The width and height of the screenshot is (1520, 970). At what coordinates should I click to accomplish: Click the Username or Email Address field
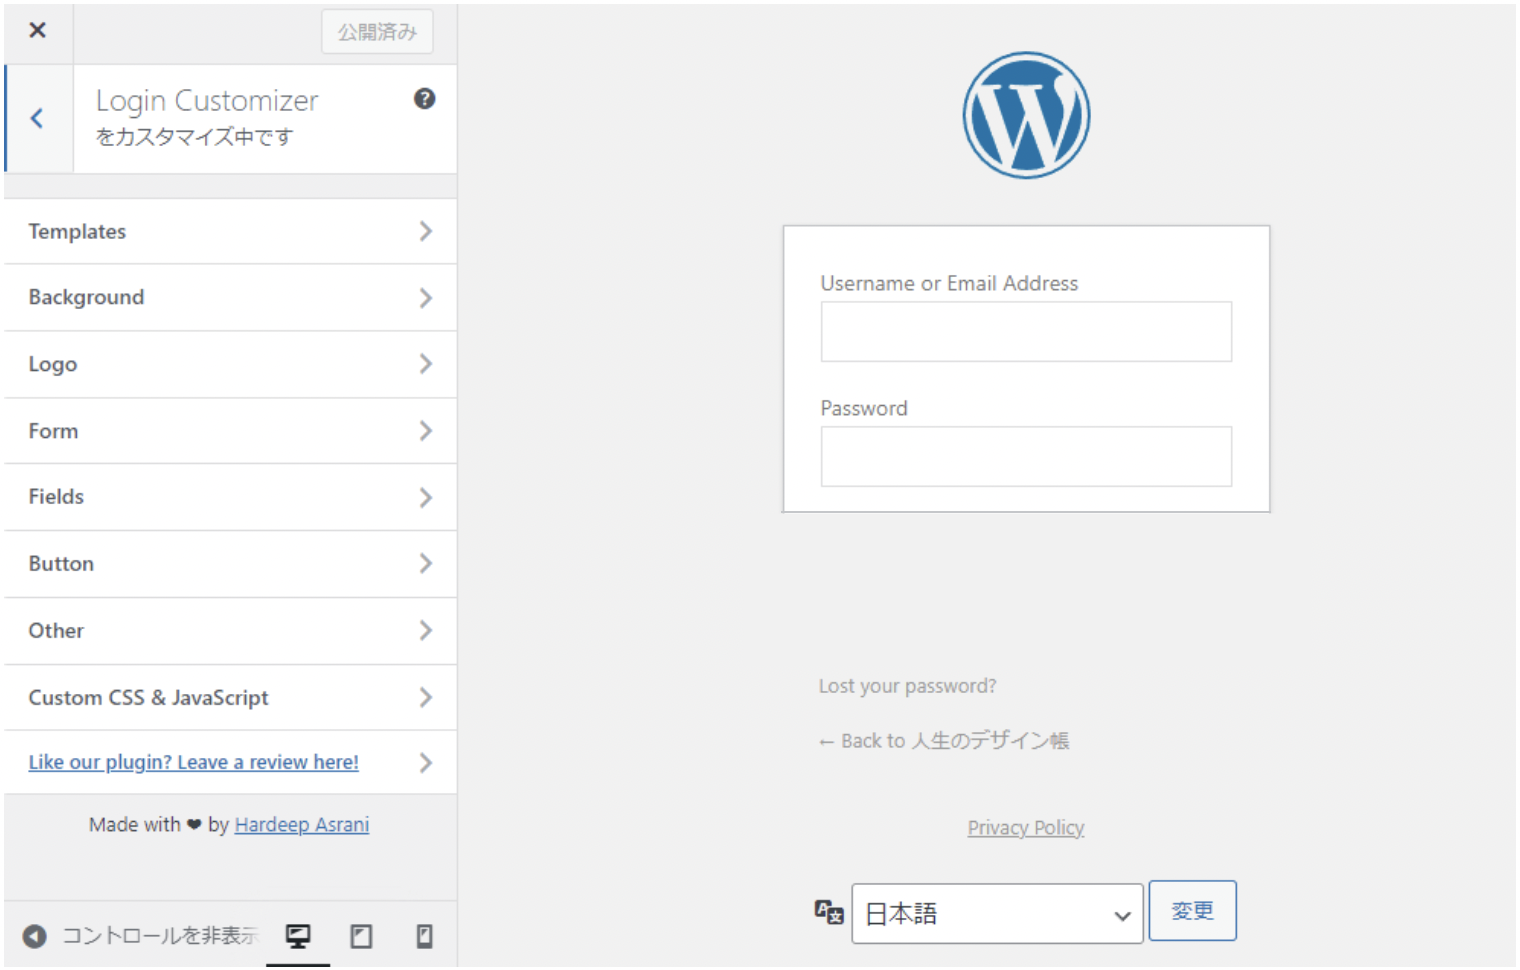click(1026, 332)
